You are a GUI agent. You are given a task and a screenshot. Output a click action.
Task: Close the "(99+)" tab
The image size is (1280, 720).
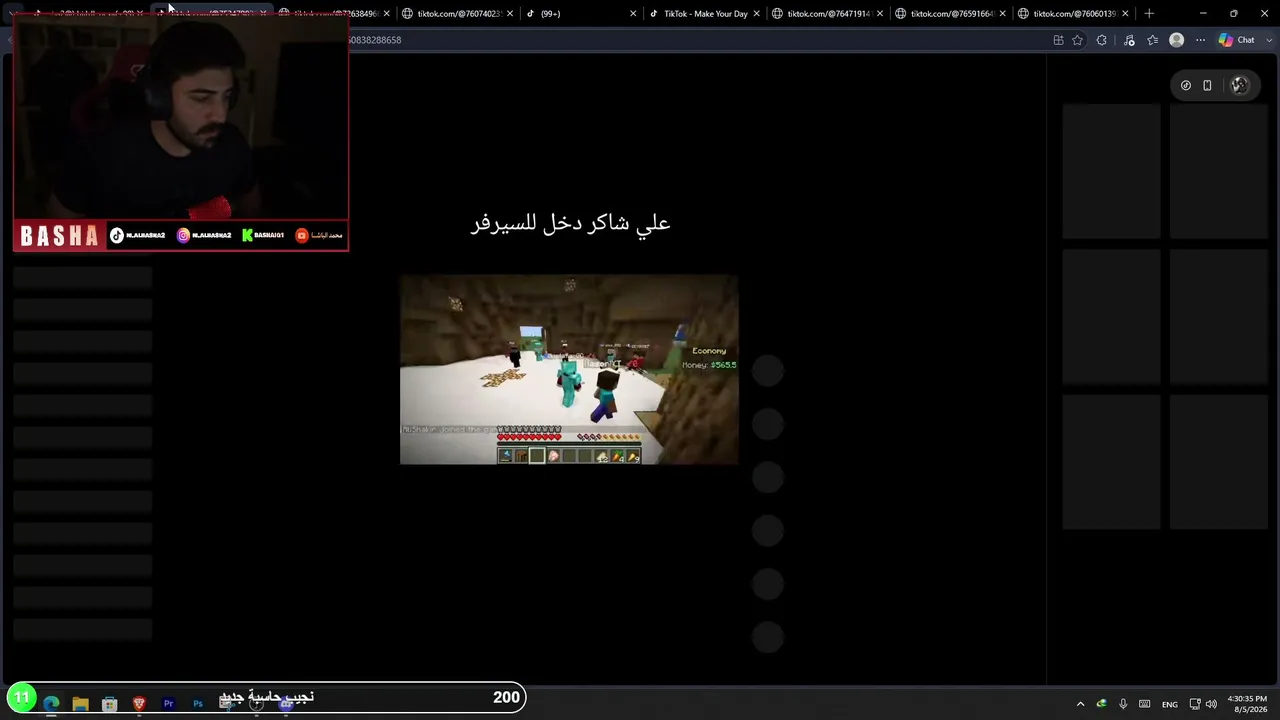(633, 14)
